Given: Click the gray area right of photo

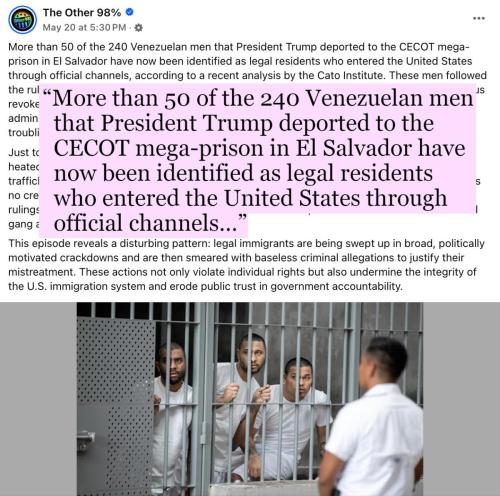Looking at the screenshot, I should [461, 399].
